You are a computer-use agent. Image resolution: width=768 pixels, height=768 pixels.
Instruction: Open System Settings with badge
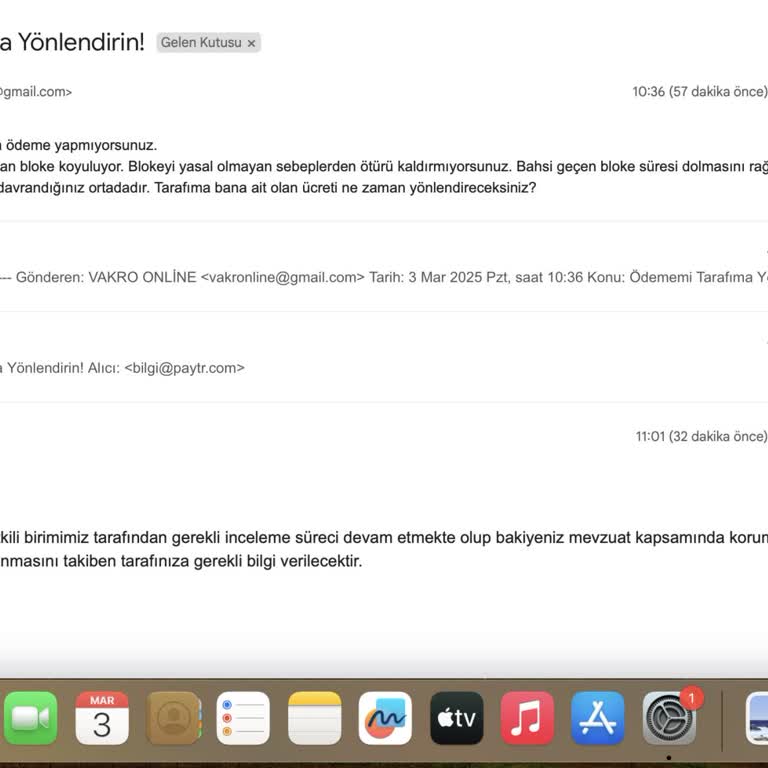669,718
